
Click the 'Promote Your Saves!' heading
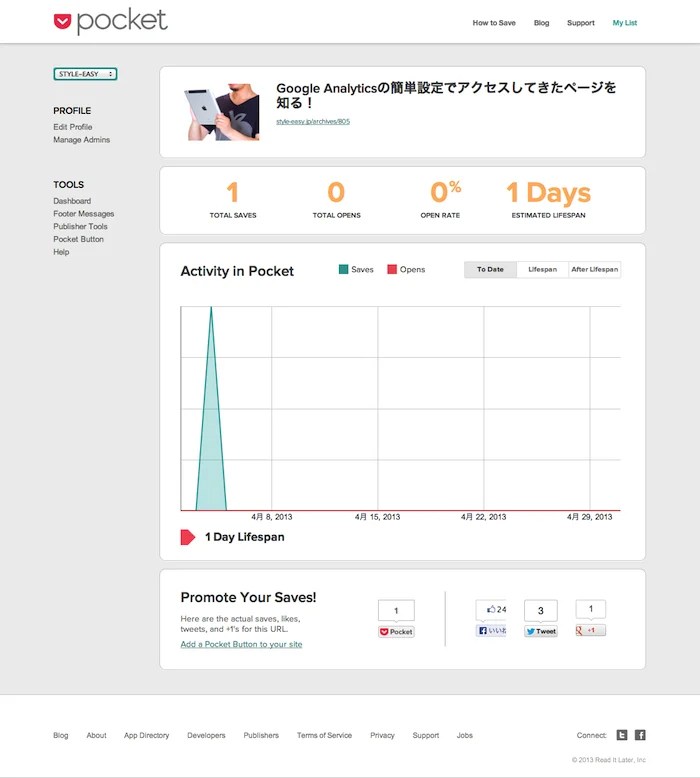click(248, 597)
